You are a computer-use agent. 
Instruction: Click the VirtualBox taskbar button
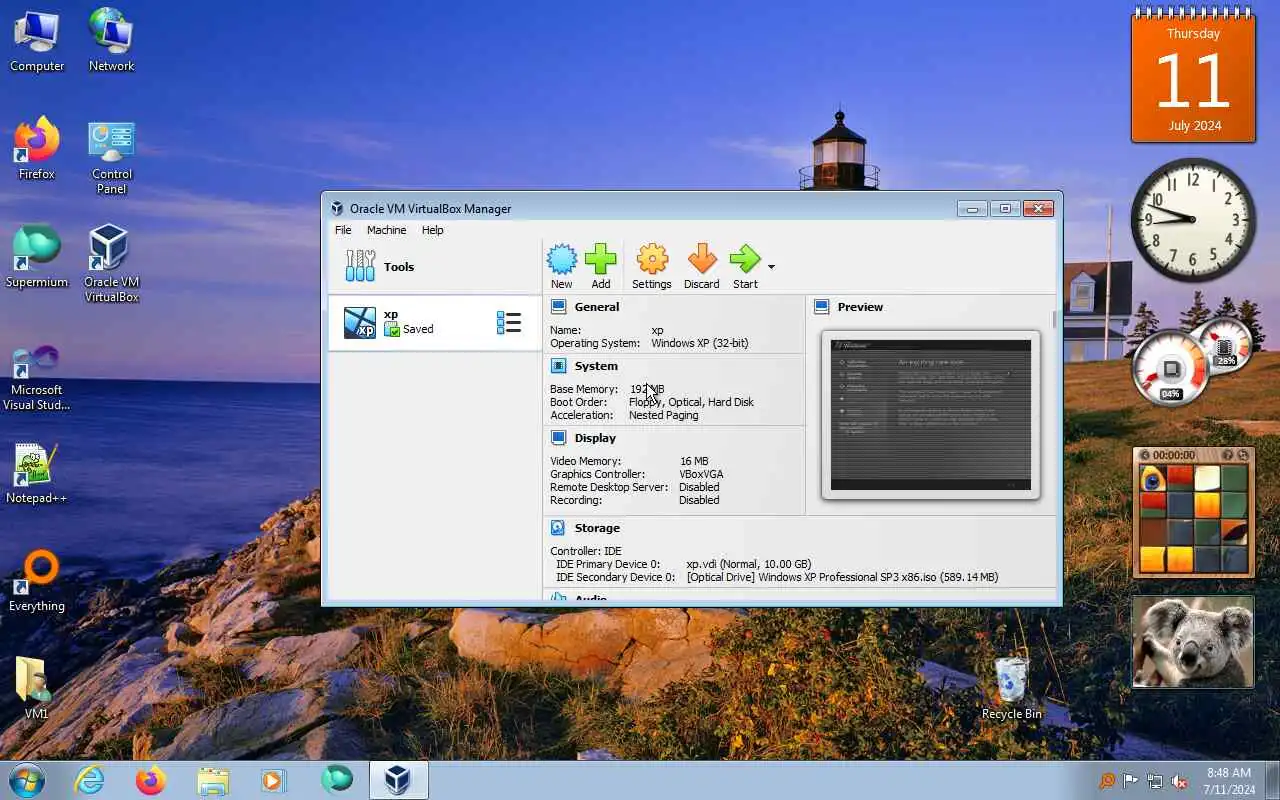tap(398, 780)
